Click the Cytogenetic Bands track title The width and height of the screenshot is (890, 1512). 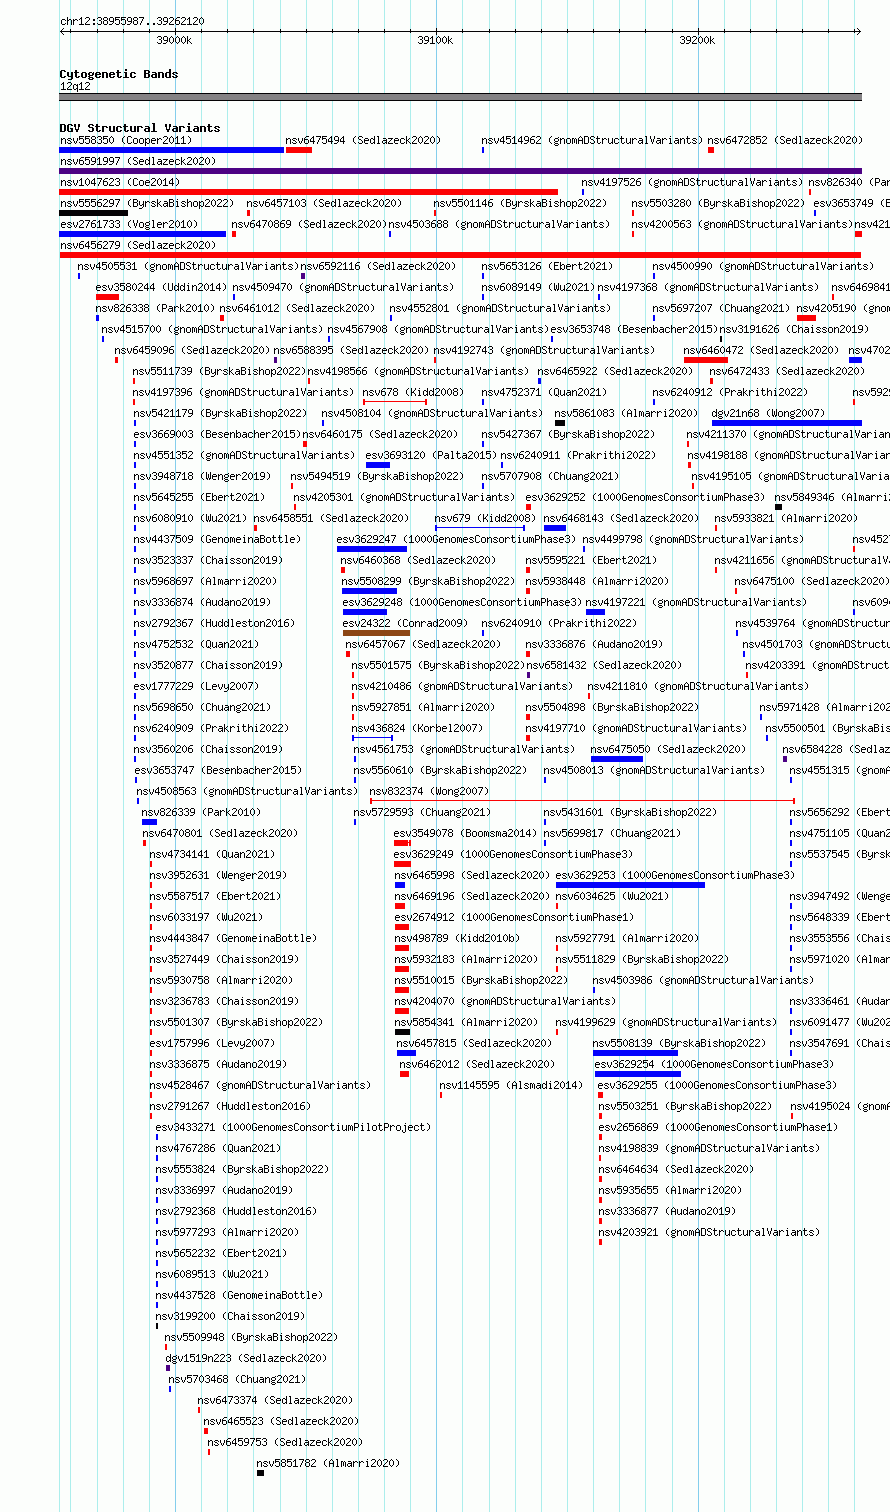tap(119, 74)
